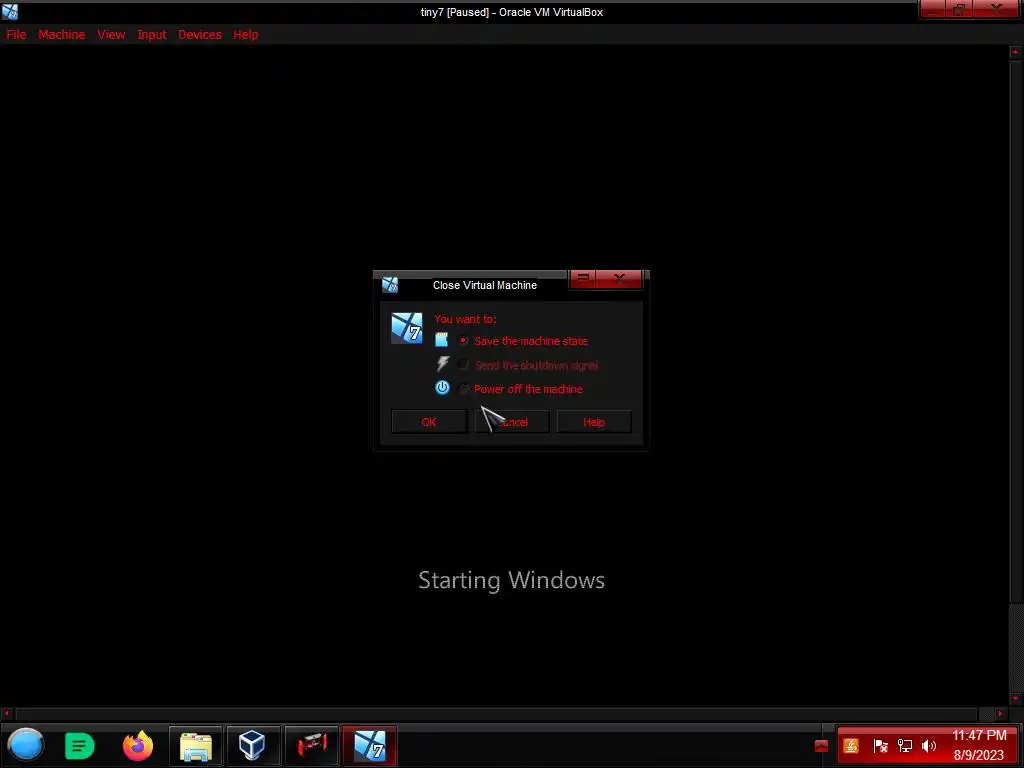This screenshot has height=768, width=1024.
Task: Click horizontal scrollbar left arrow
Action: pyautogui.click(x=7, y=714)
